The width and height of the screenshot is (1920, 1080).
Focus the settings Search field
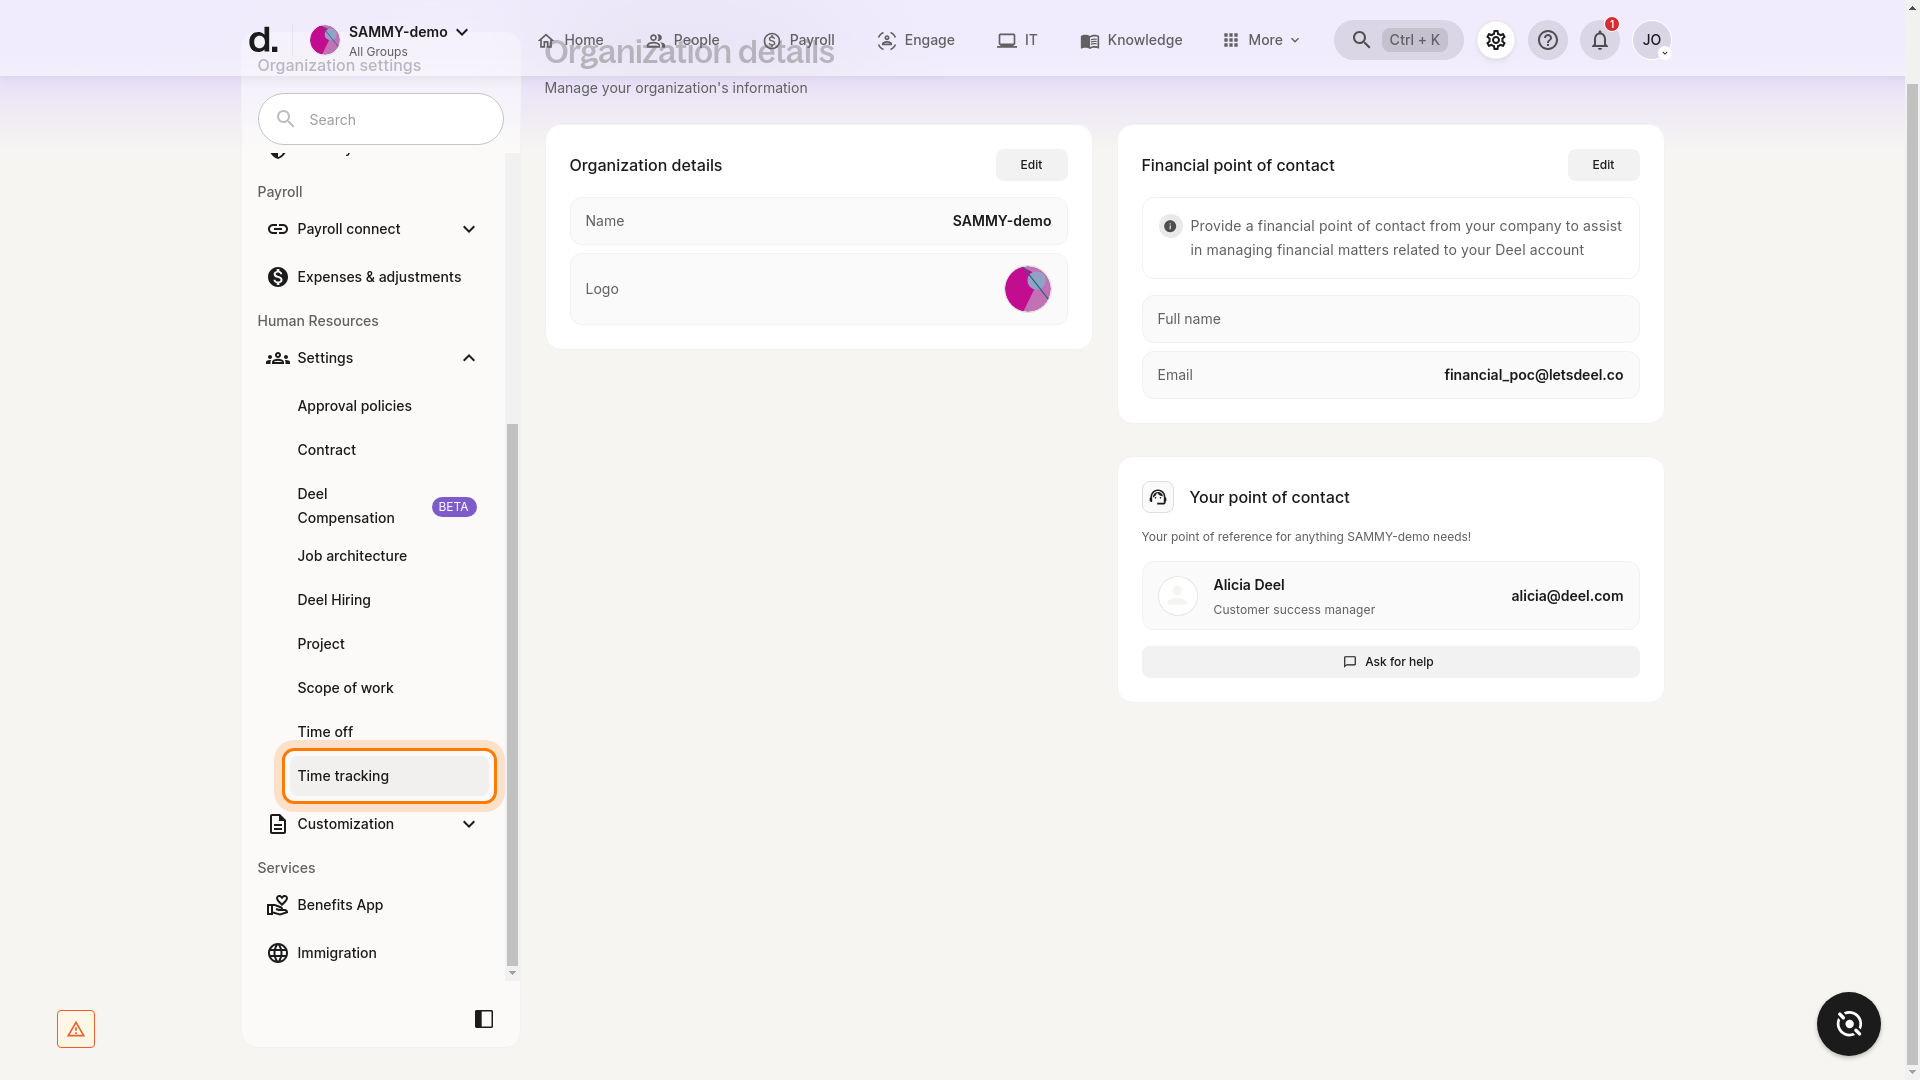click(380, 119)
